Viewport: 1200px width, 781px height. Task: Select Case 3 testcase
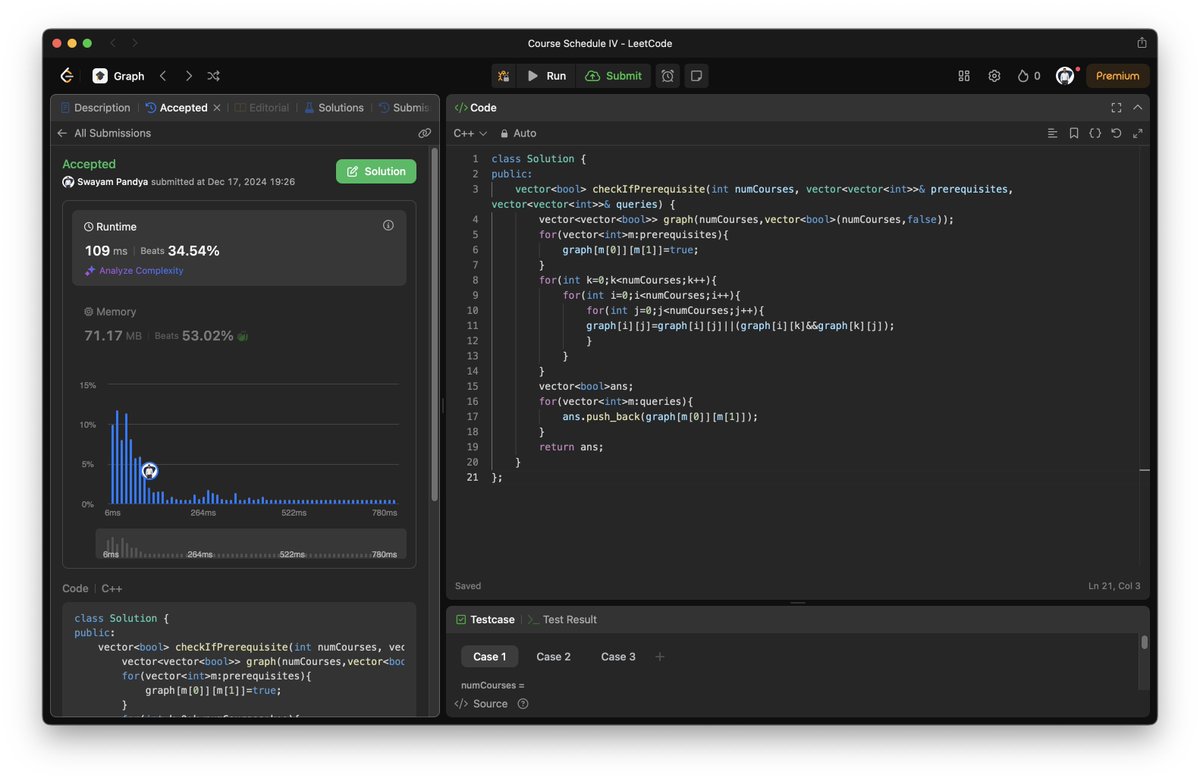pyautogui.click(x=618, y=657)
